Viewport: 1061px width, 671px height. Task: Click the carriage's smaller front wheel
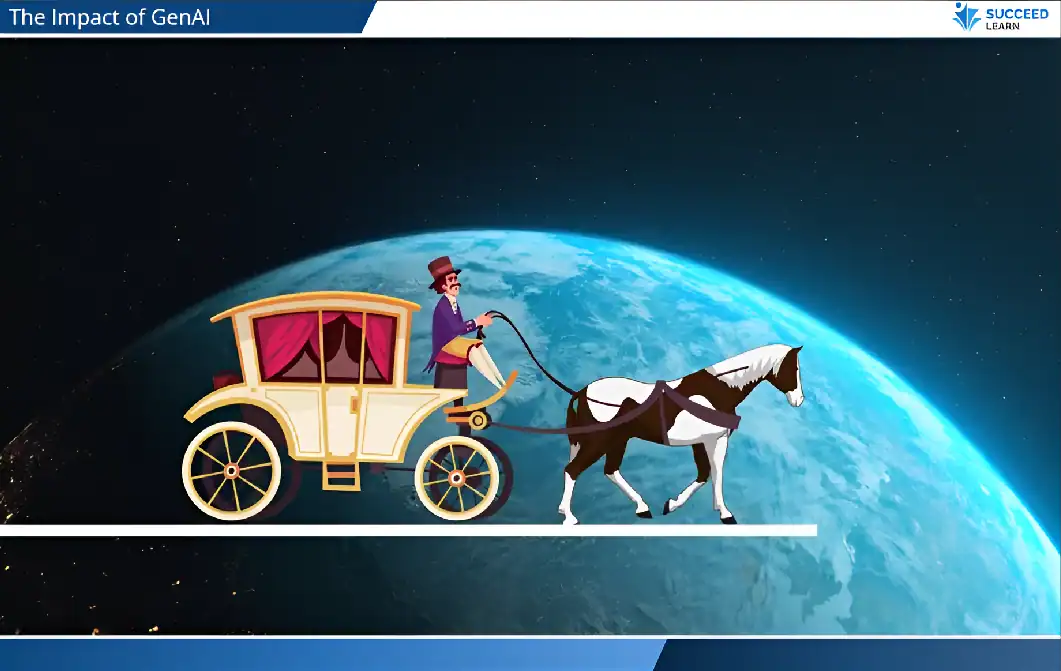click(457, 478)
